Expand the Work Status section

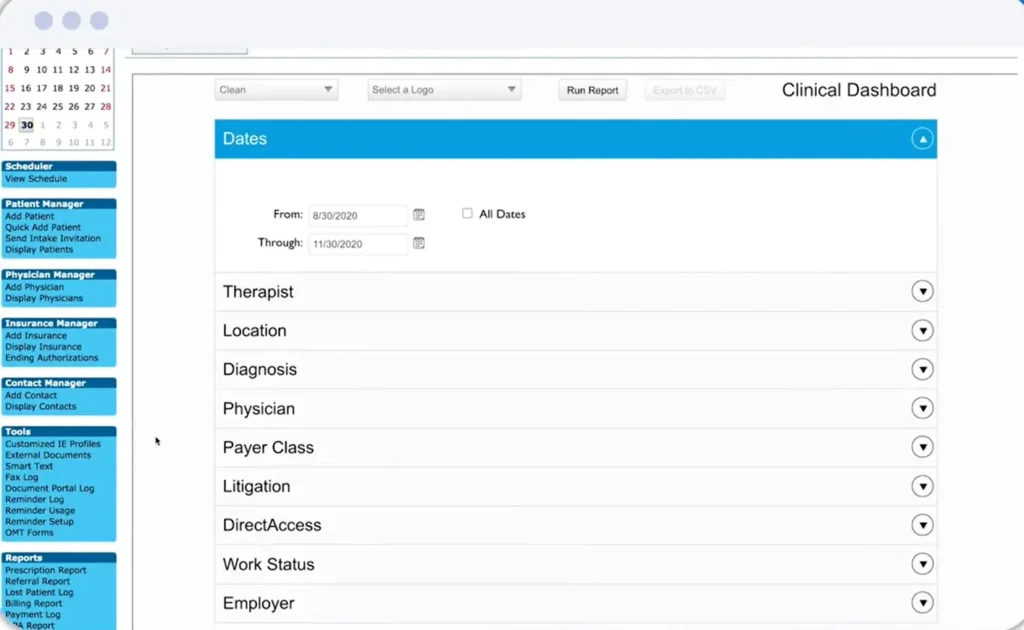pyautogui.click(x=922, y=564)
